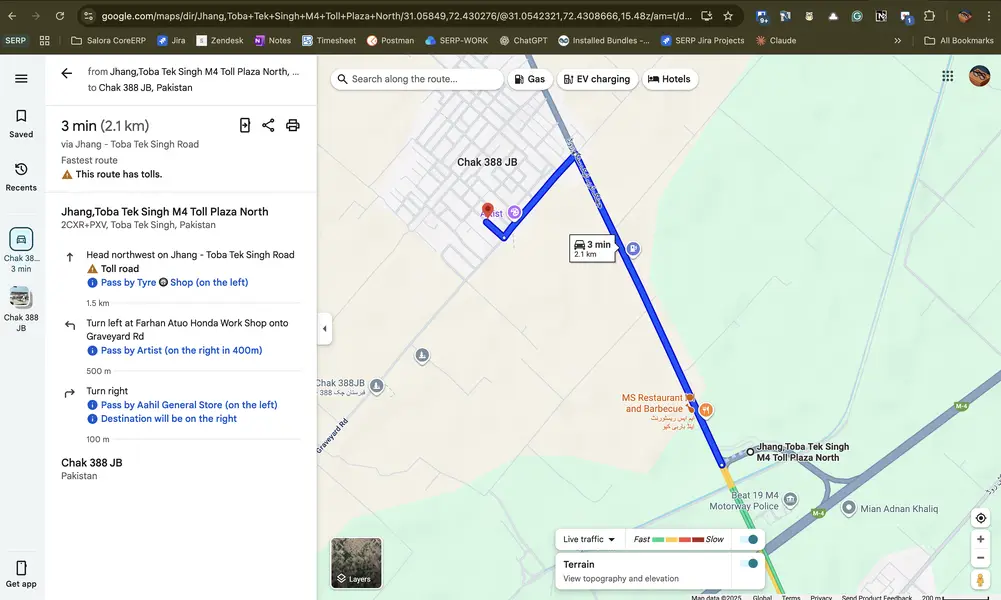
Task: Click the Get app button
Action: click(21, 573)
